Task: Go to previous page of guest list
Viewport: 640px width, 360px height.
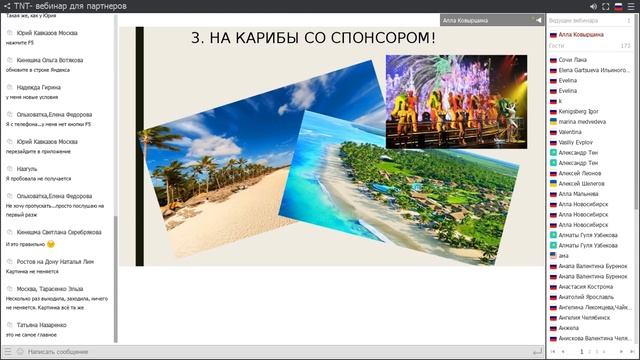Action: 563,351
